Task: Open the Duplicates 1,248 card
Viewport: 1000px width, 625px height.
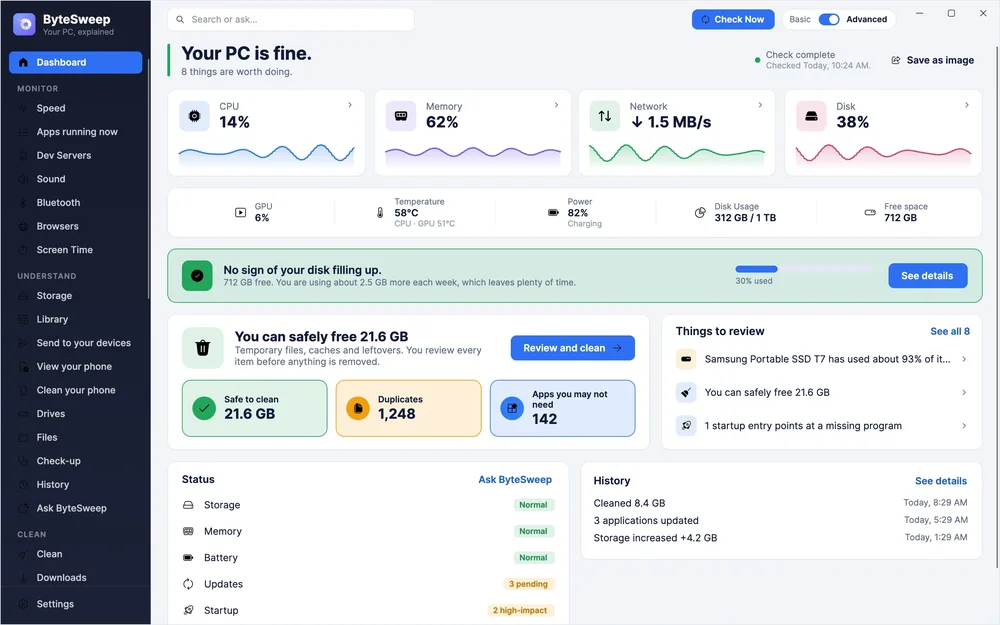Action: click(408, 408)
